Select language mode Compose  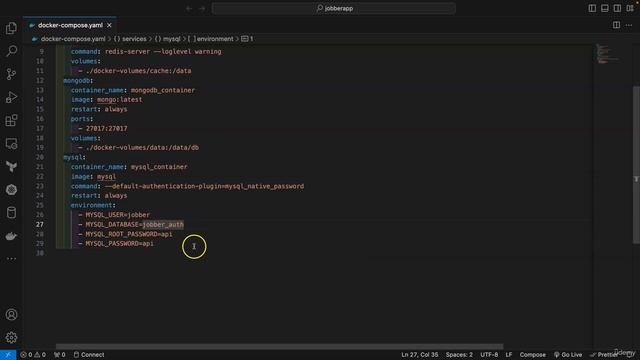[x=533, y=355]
